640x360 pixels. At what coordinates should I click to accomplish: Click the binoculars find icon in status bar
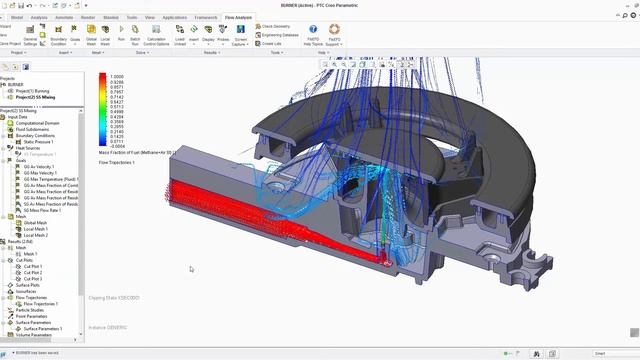pyautogui.click(x=536, y=354)
